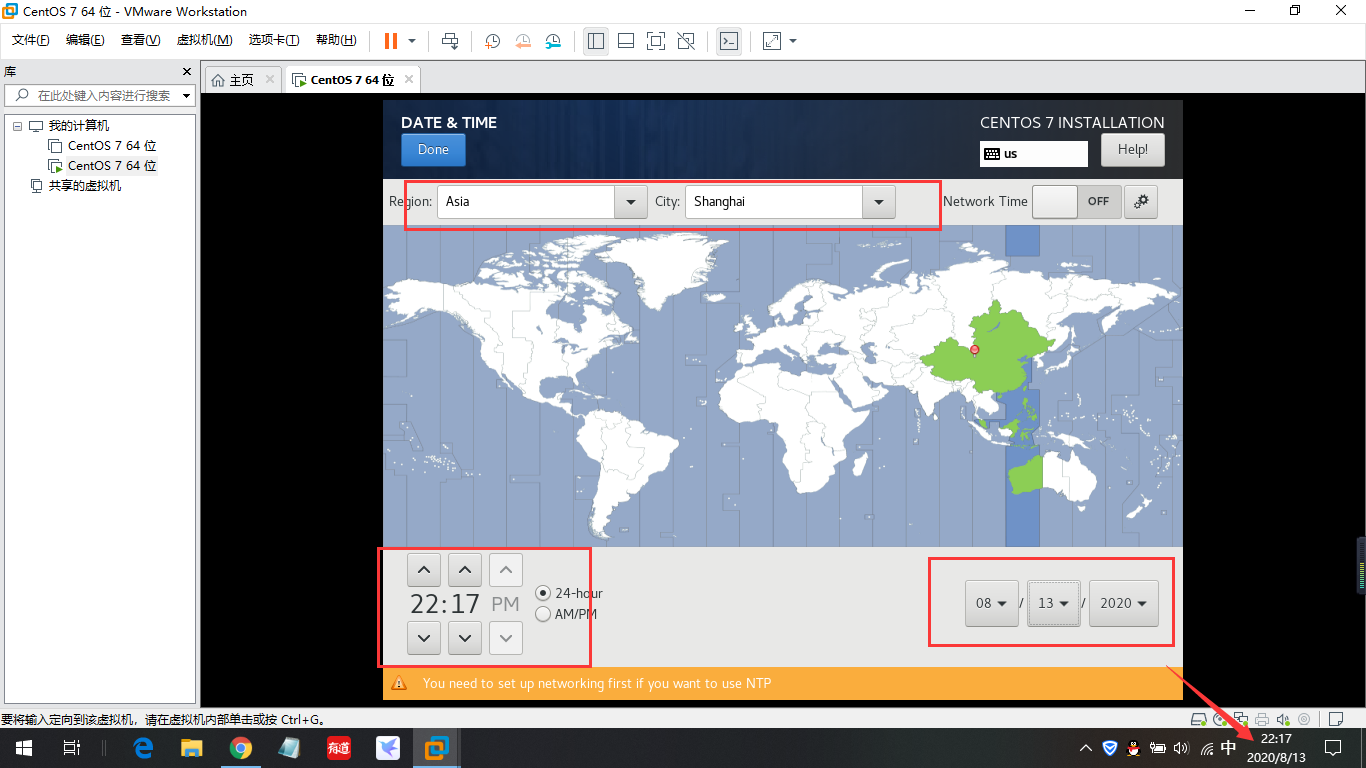Click the sound card status icon

(1283, 719)
